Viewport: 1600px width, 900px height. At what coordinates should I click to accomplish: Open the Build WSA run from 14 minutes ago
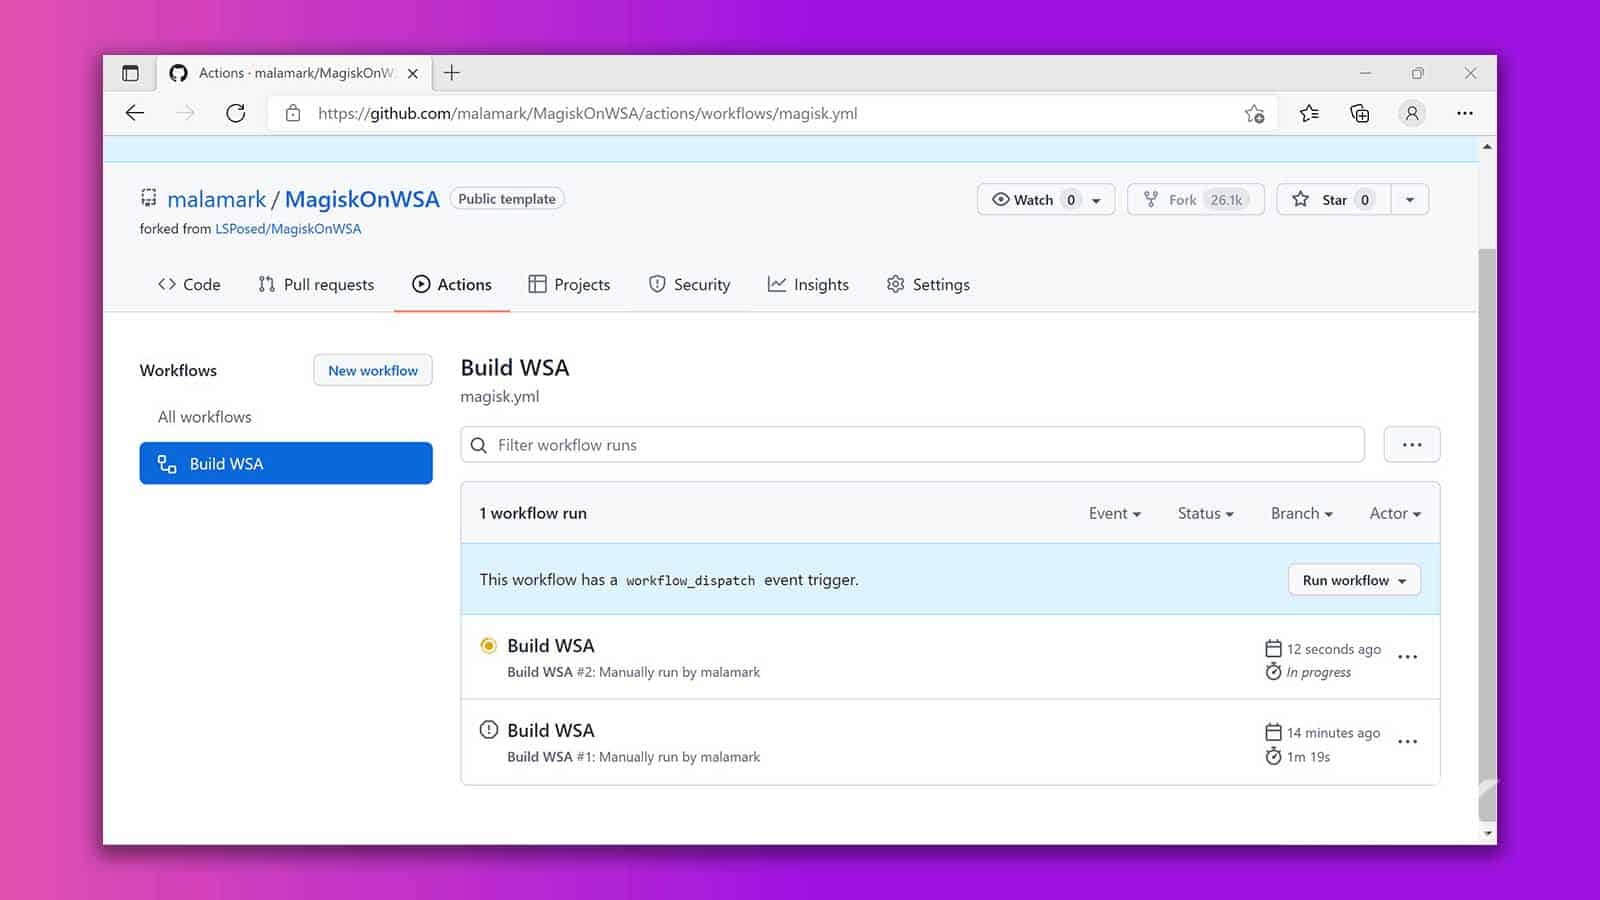551,730
